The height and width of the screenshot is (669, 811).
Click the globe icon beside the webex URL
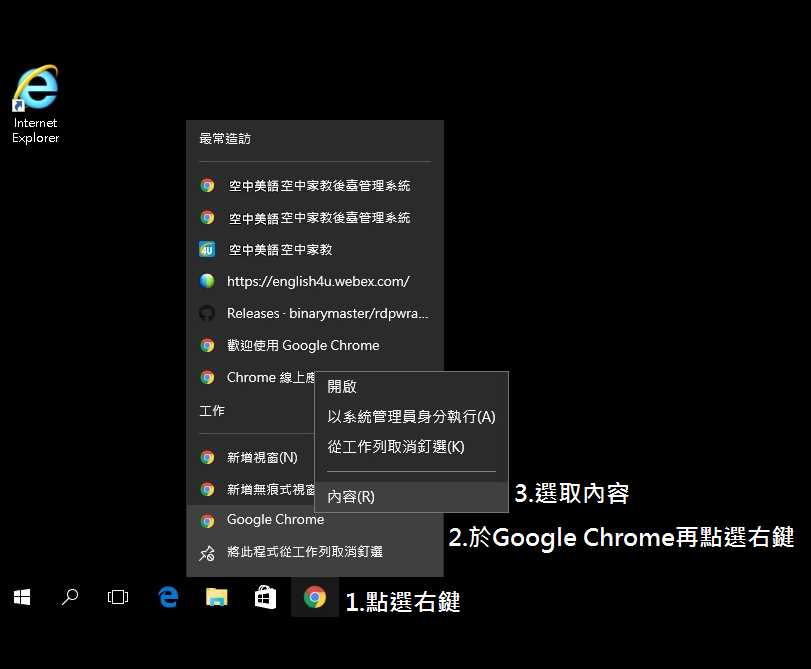tap(207, 281)
